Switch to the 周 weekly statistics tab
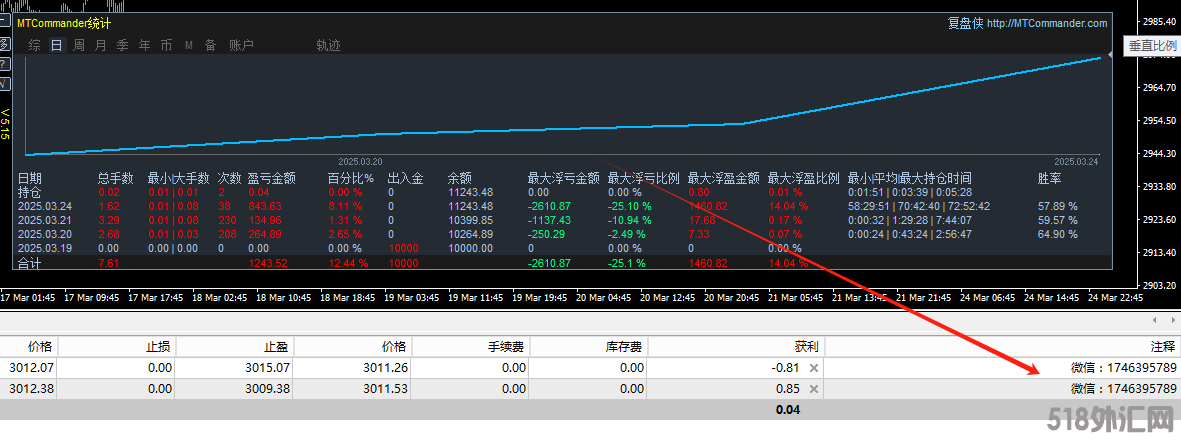 78,45
